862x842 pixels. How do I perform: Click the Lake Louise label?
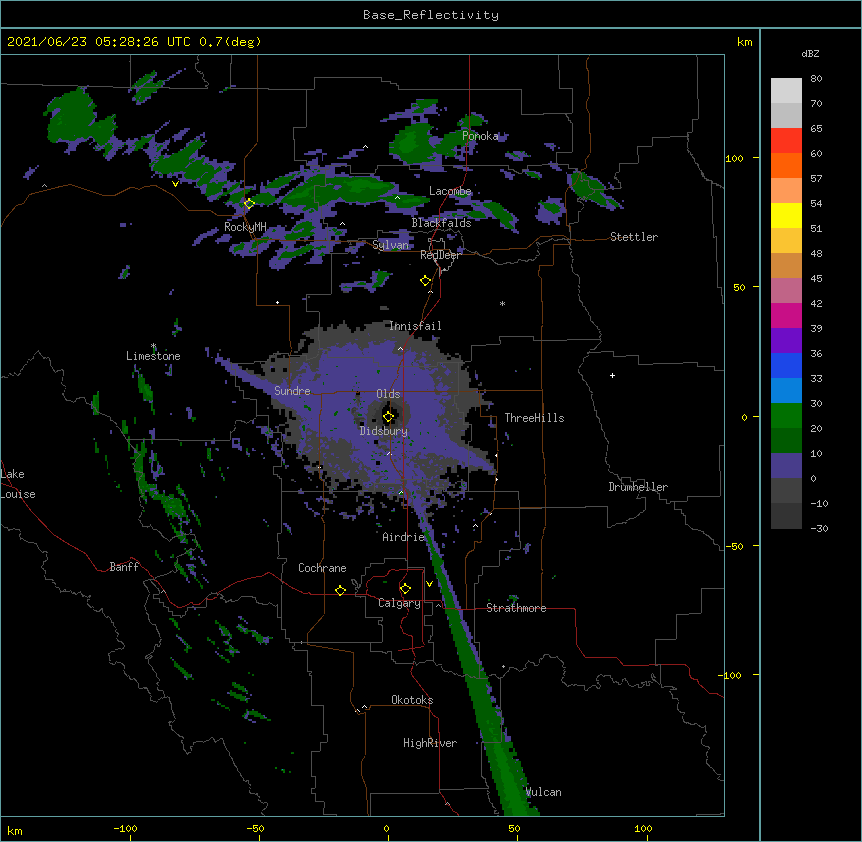click(18, 484)
